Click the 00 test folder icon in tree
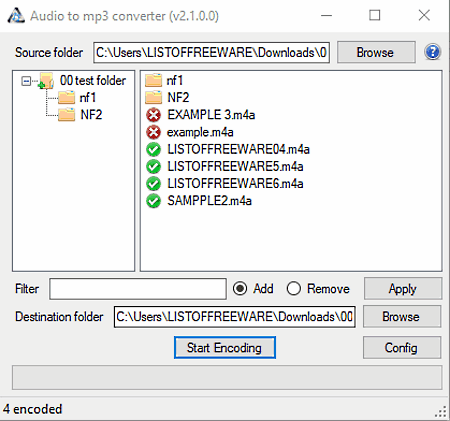450x421 pixels. click(46, 81)
